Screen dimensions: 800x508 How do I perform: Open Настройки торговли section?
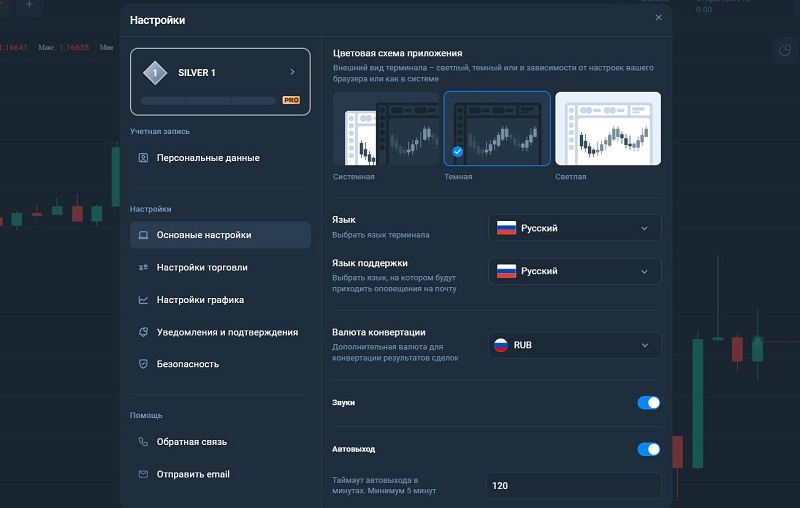click(x=220, y=267)
